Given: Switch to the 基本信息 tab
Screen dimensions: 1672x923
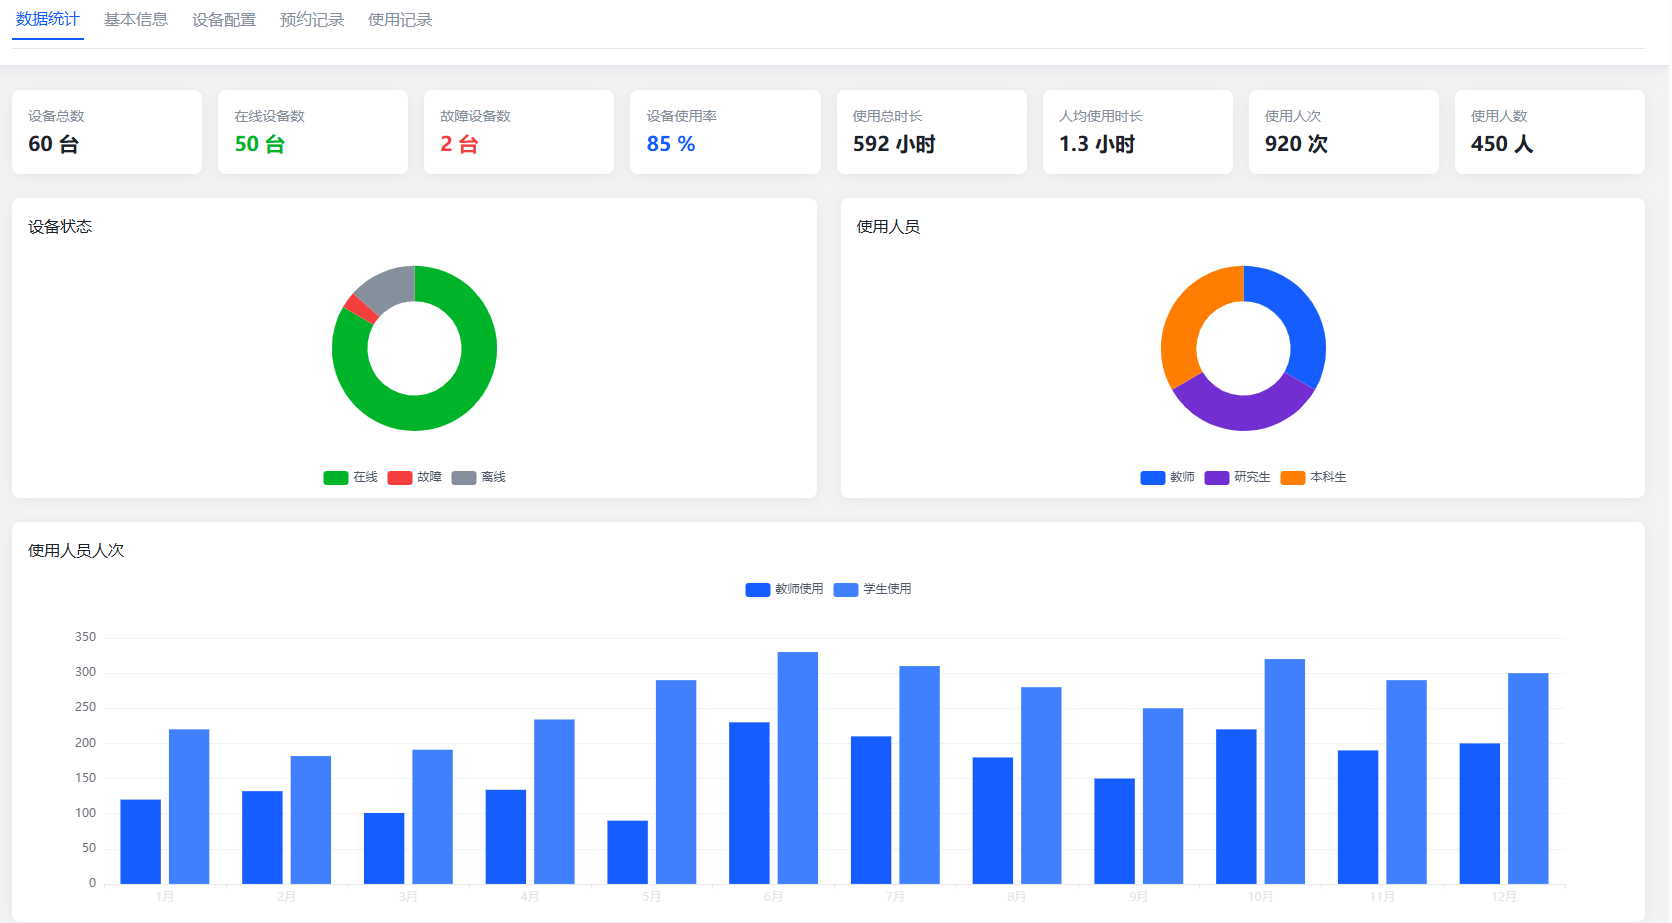Looking at the screenshot, I should [x=136, y=20].
